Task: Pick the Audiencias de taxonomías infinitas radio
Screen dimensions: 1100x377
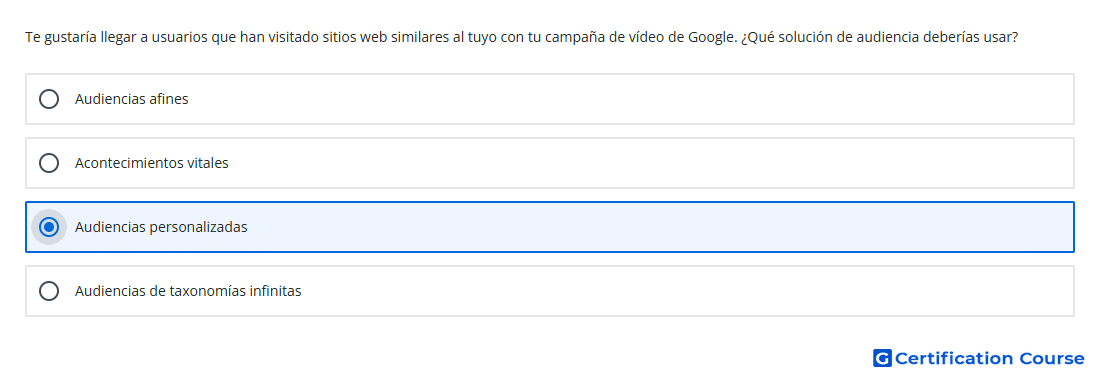Action: click(x=49, y=291)
